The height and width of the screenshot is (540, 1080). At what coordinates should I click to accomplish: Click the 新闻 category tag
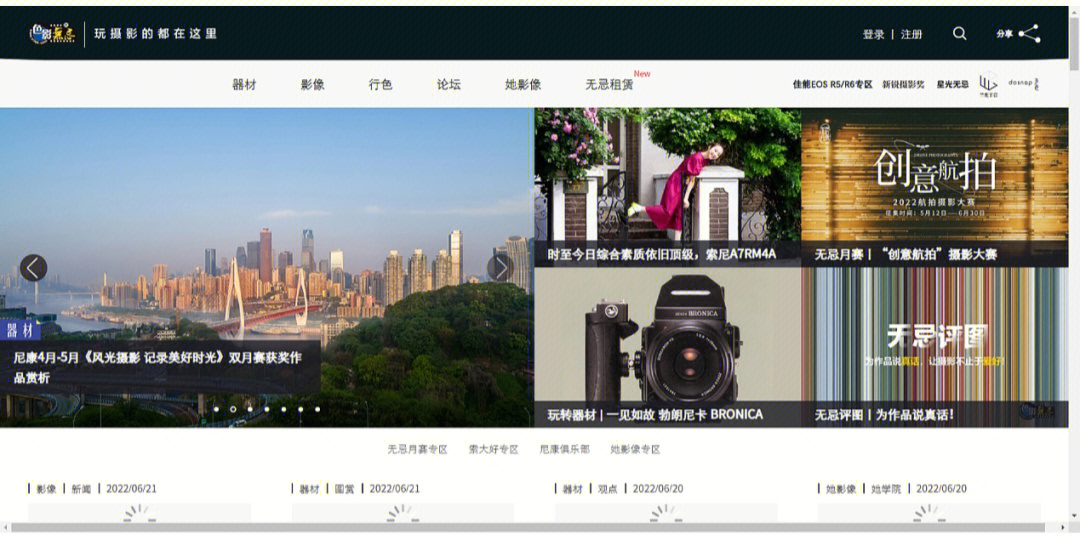click(81, 489)
